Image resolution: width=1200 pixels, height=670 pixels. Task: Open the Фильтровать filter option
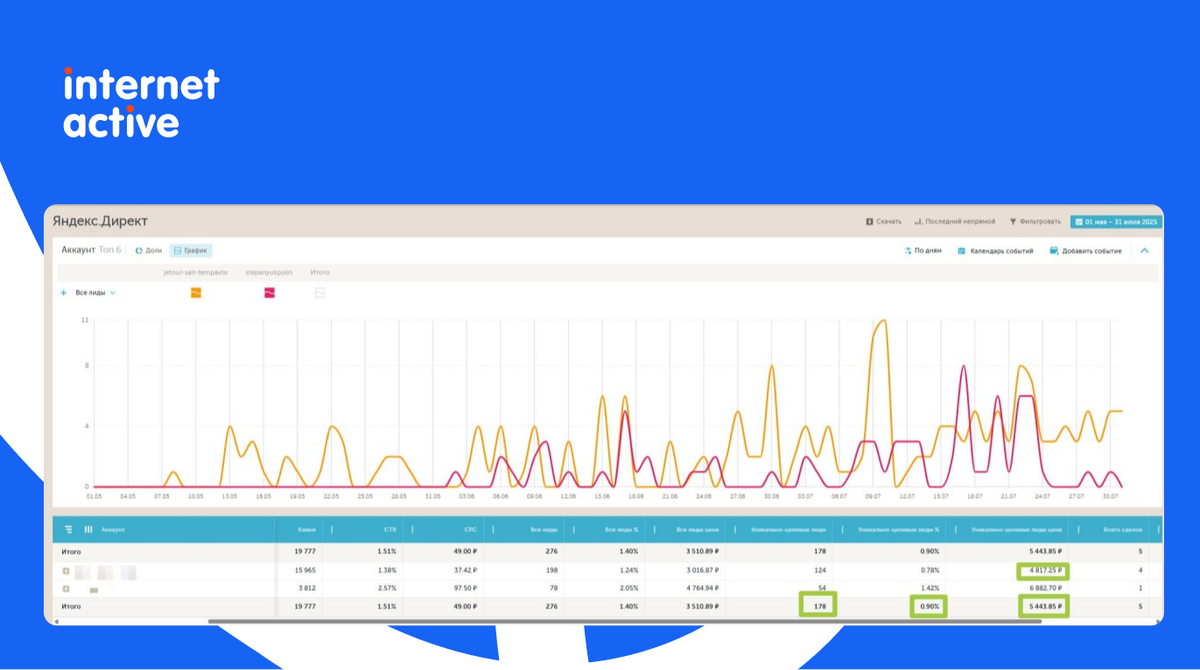coord(1034,221)
